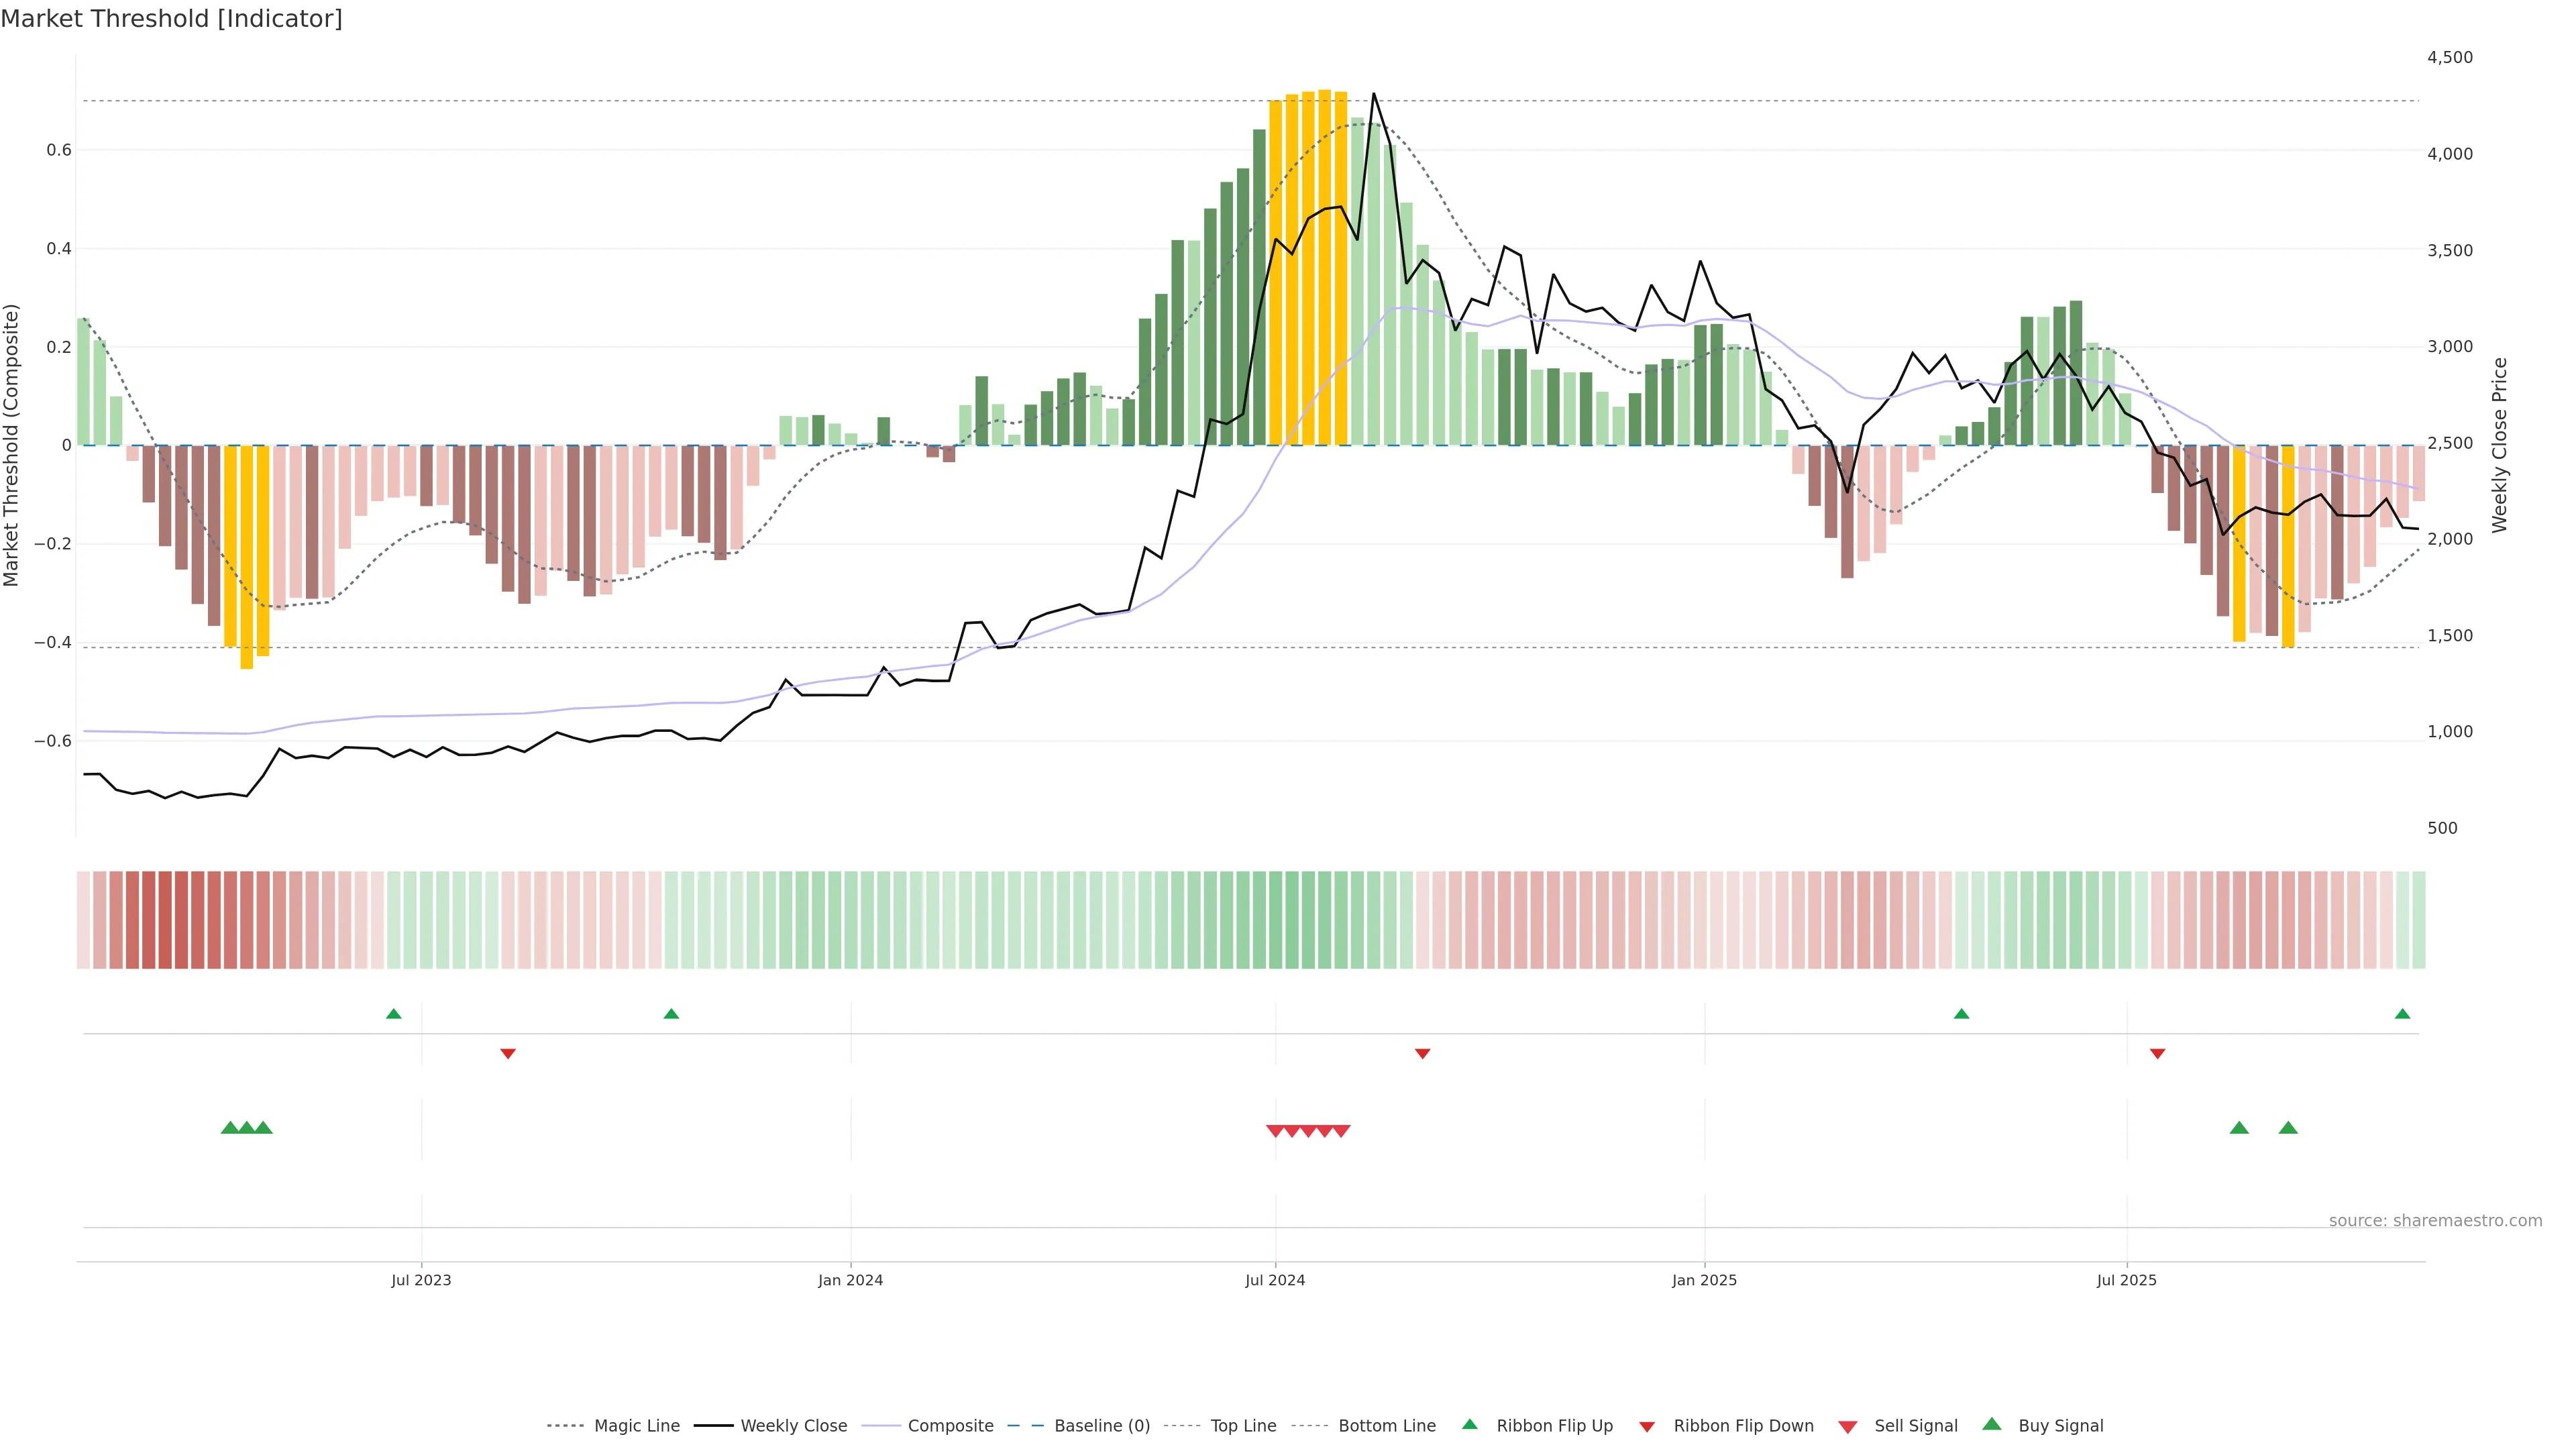Click the Baseline (0) legend entry
Image resolution: width=2576 pixels, height=1449 pixels.
tap(1101, 1425)
